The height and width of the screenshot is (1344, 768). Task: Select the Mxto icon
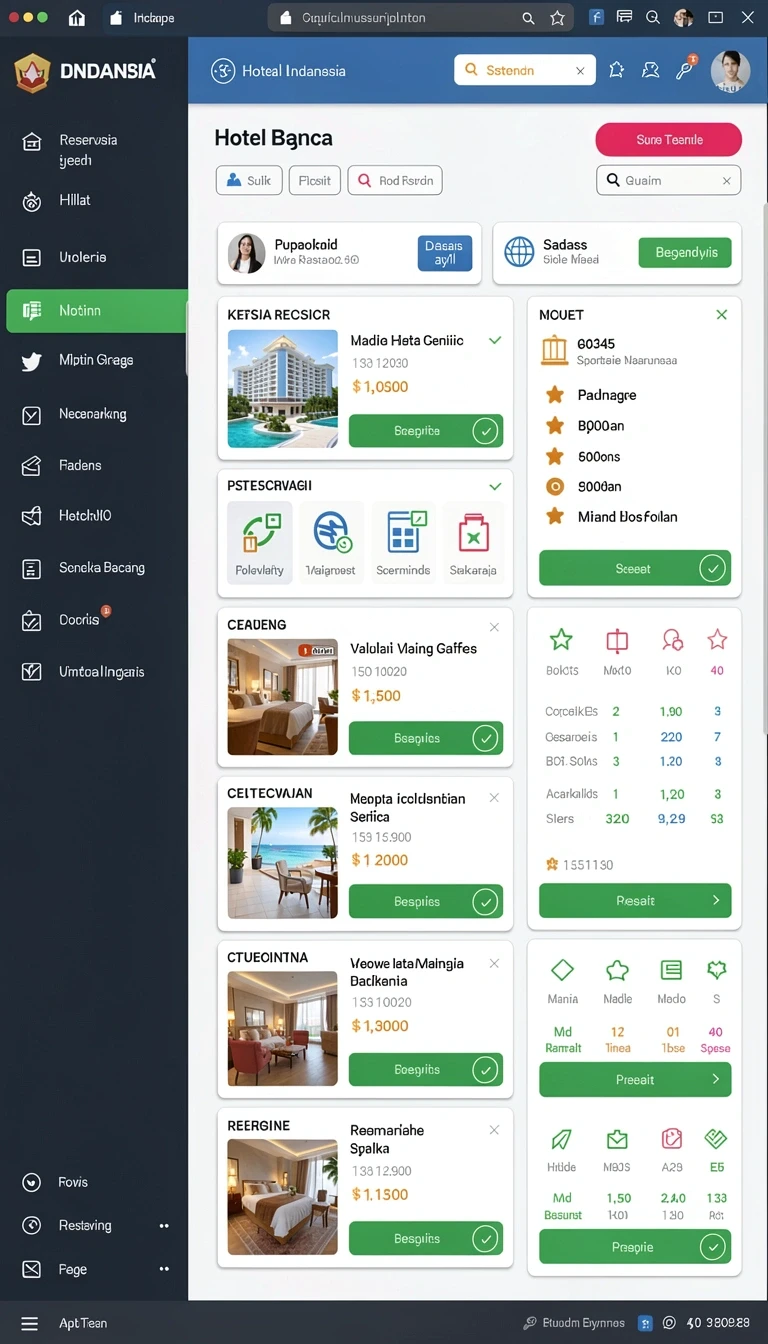tap(617, 640)
